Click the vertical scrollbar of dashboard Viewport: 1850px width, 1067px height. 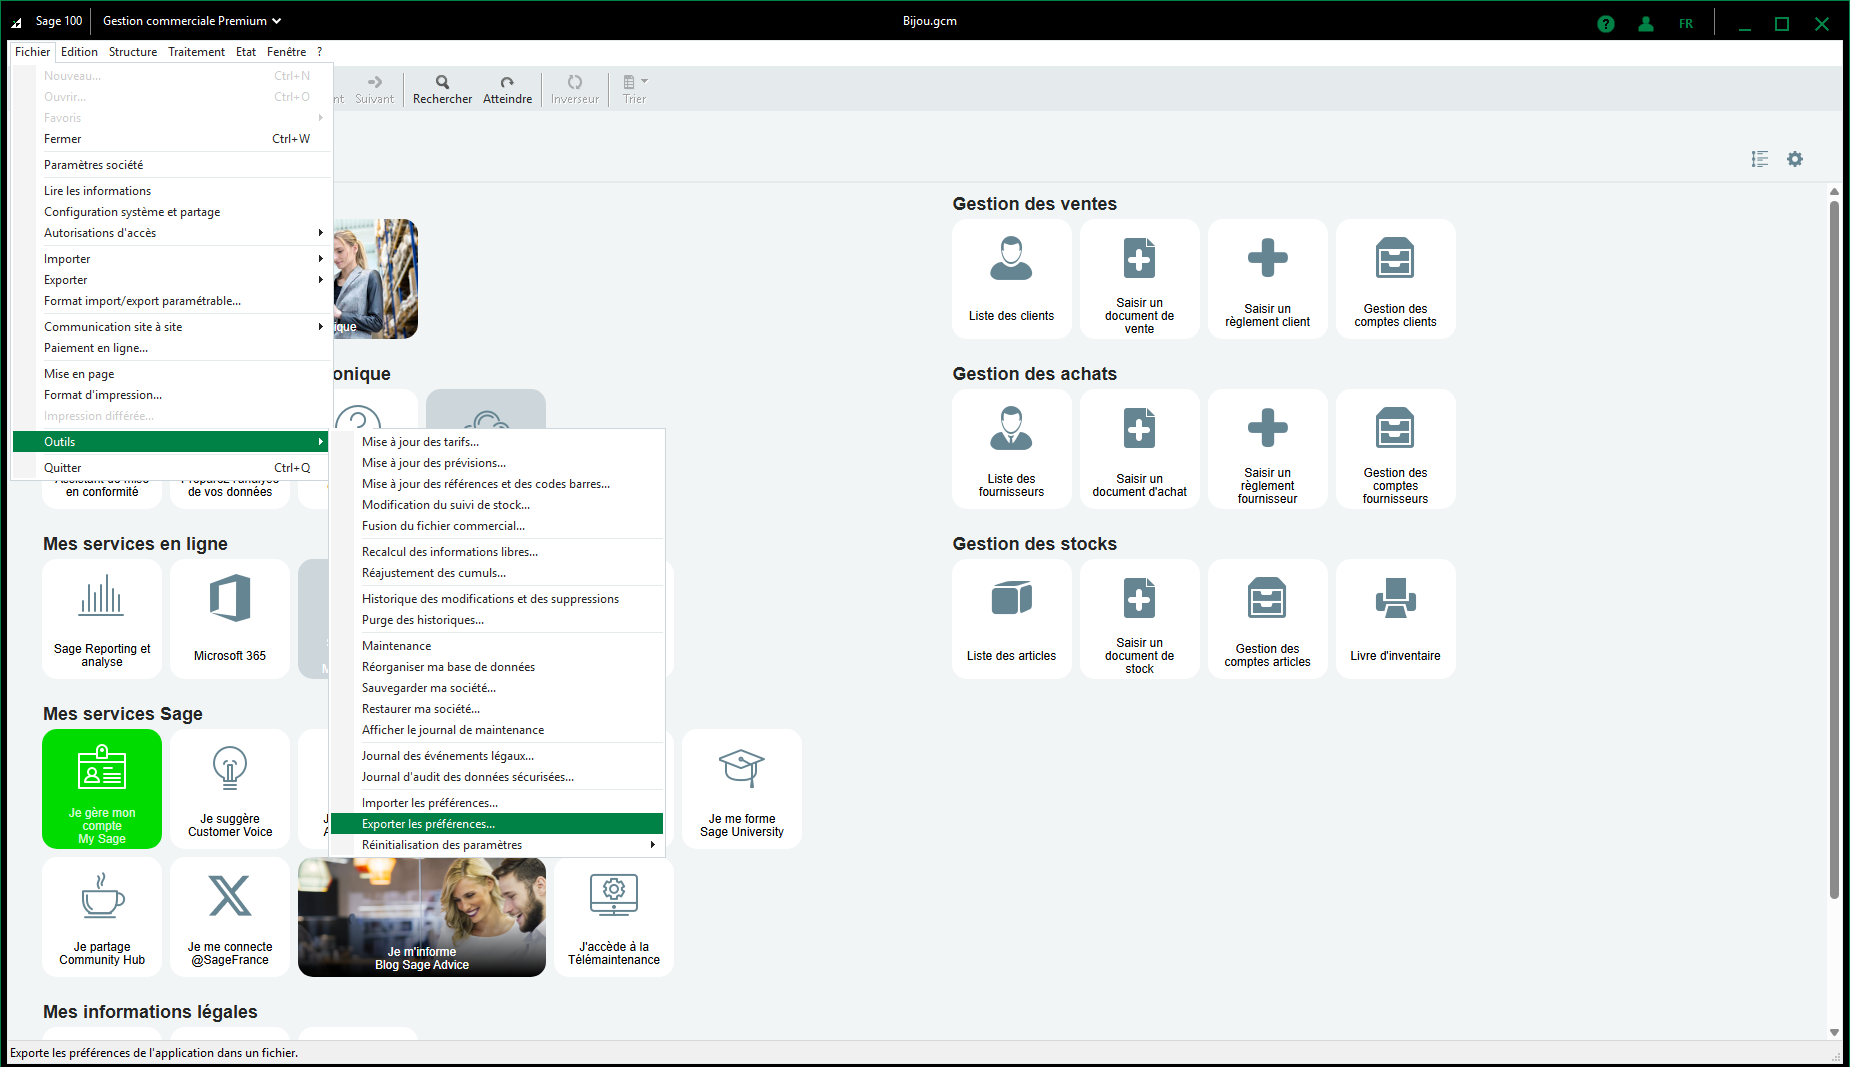click(x=1834, y=550)
